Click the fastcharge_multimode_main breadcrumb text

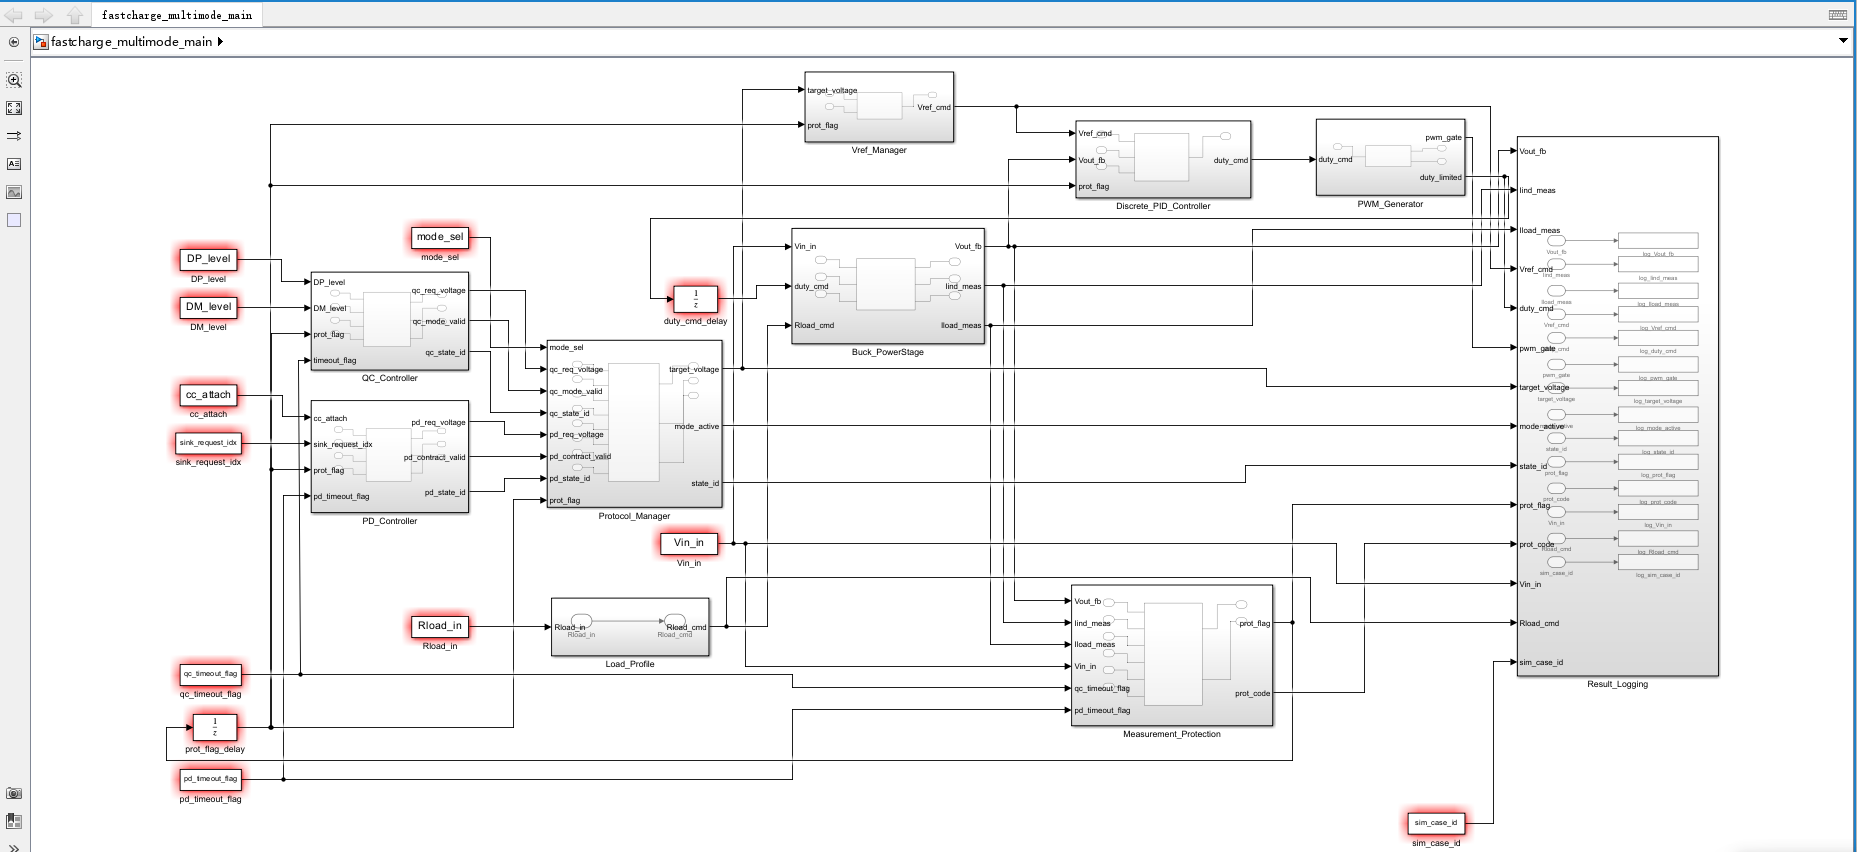132,42
